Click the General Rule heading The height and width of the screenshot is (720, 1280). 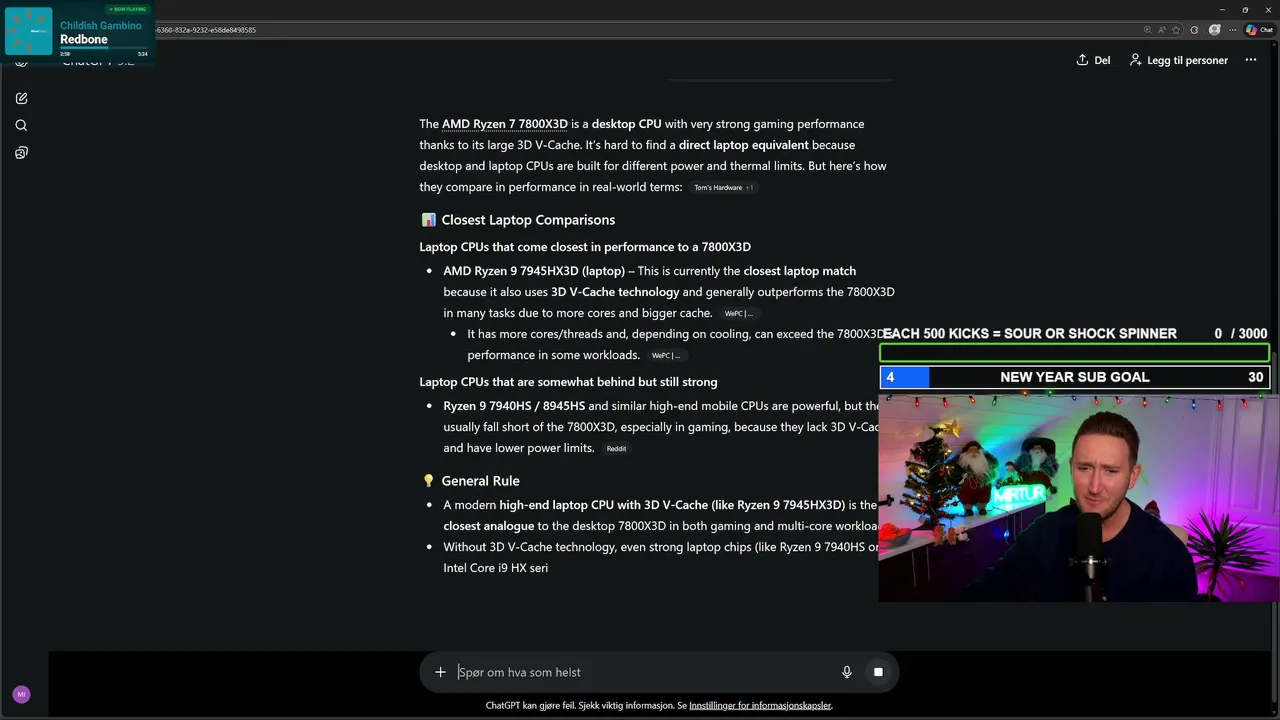coord(480,481)
